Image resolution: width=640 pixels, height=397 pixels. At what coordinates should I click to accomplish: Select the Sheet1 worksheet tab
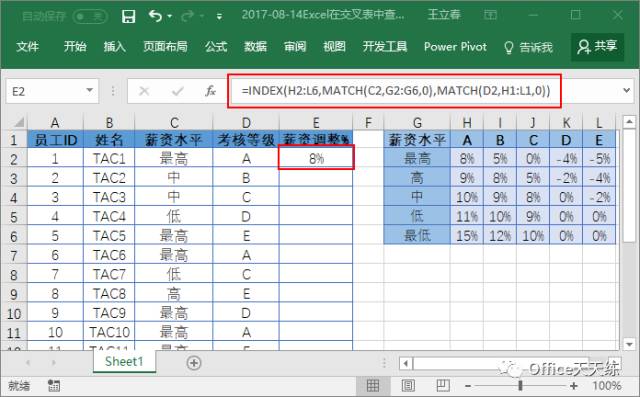tap(124, 362)
